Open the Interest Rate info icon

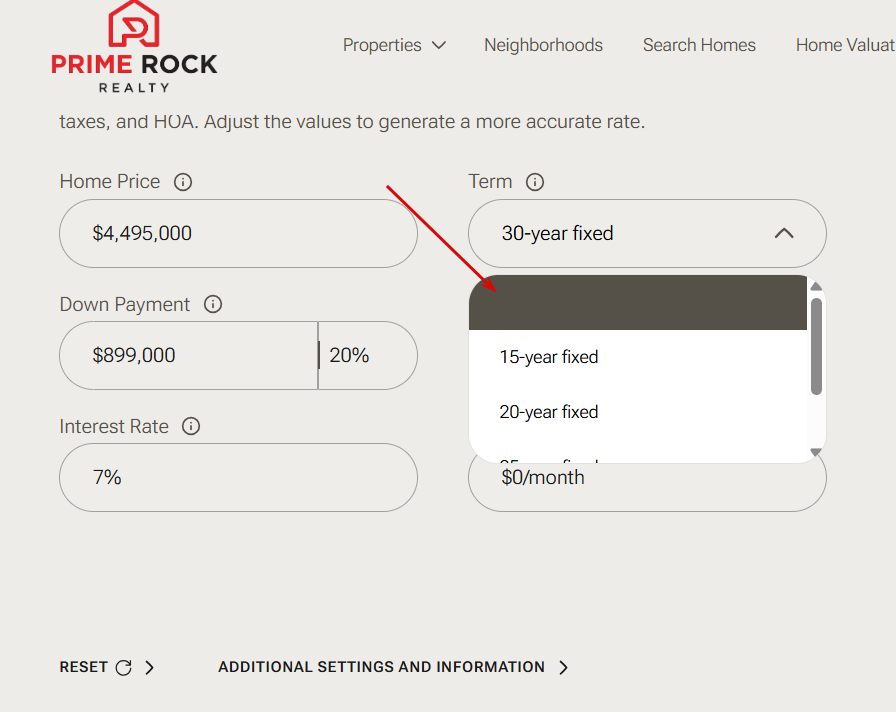click(x=191, y=426)
